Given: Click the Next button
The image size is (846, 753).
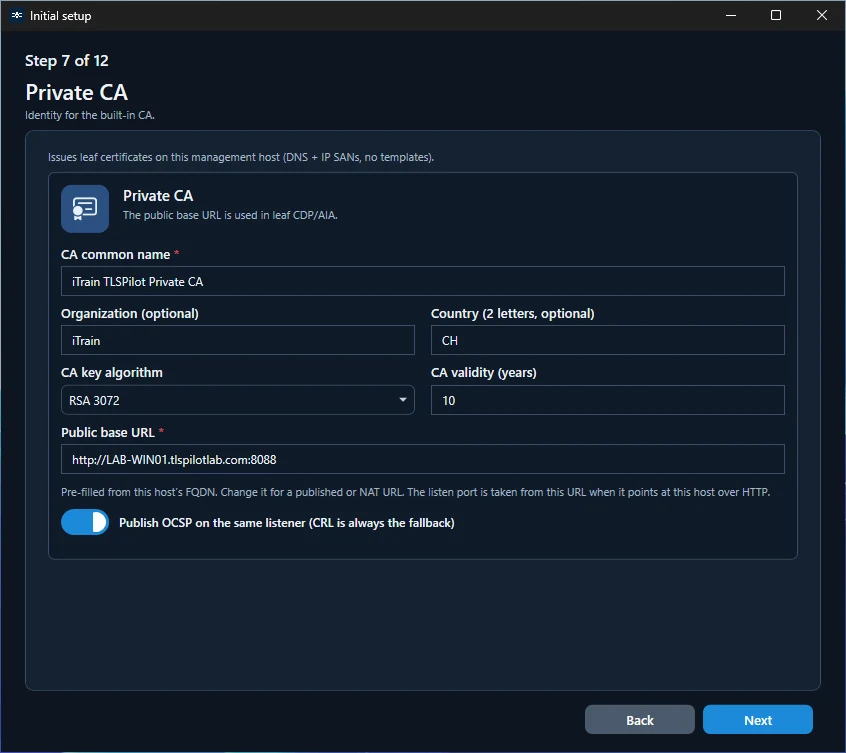Looking at the screenshot, I should (x=758, y=720).
